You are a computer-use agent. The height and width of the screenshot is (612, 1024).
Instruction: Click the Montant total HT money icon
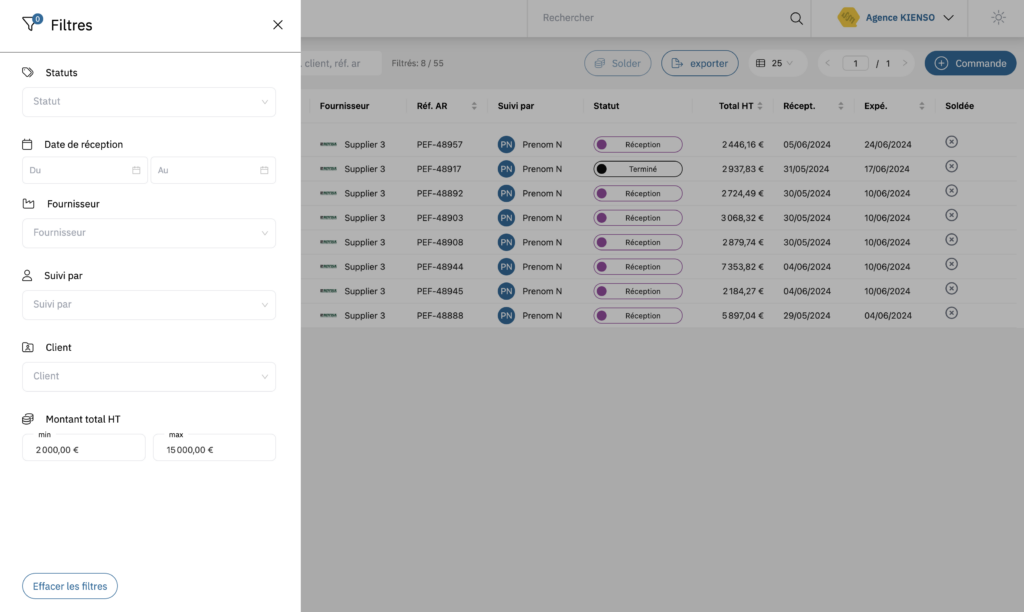(x=25, y=419)
